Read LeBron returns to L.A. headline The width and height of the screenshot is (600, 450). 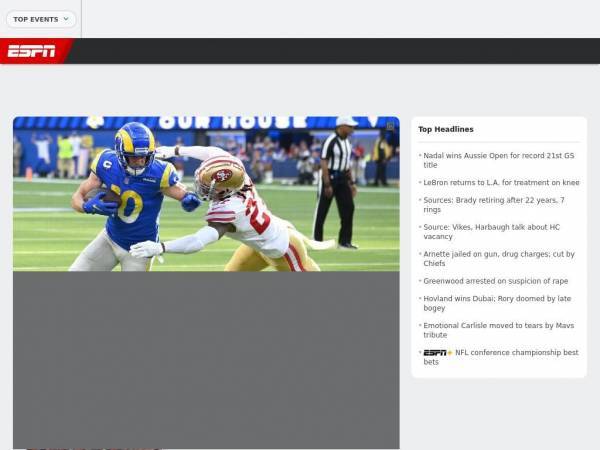tap(501, 183)
